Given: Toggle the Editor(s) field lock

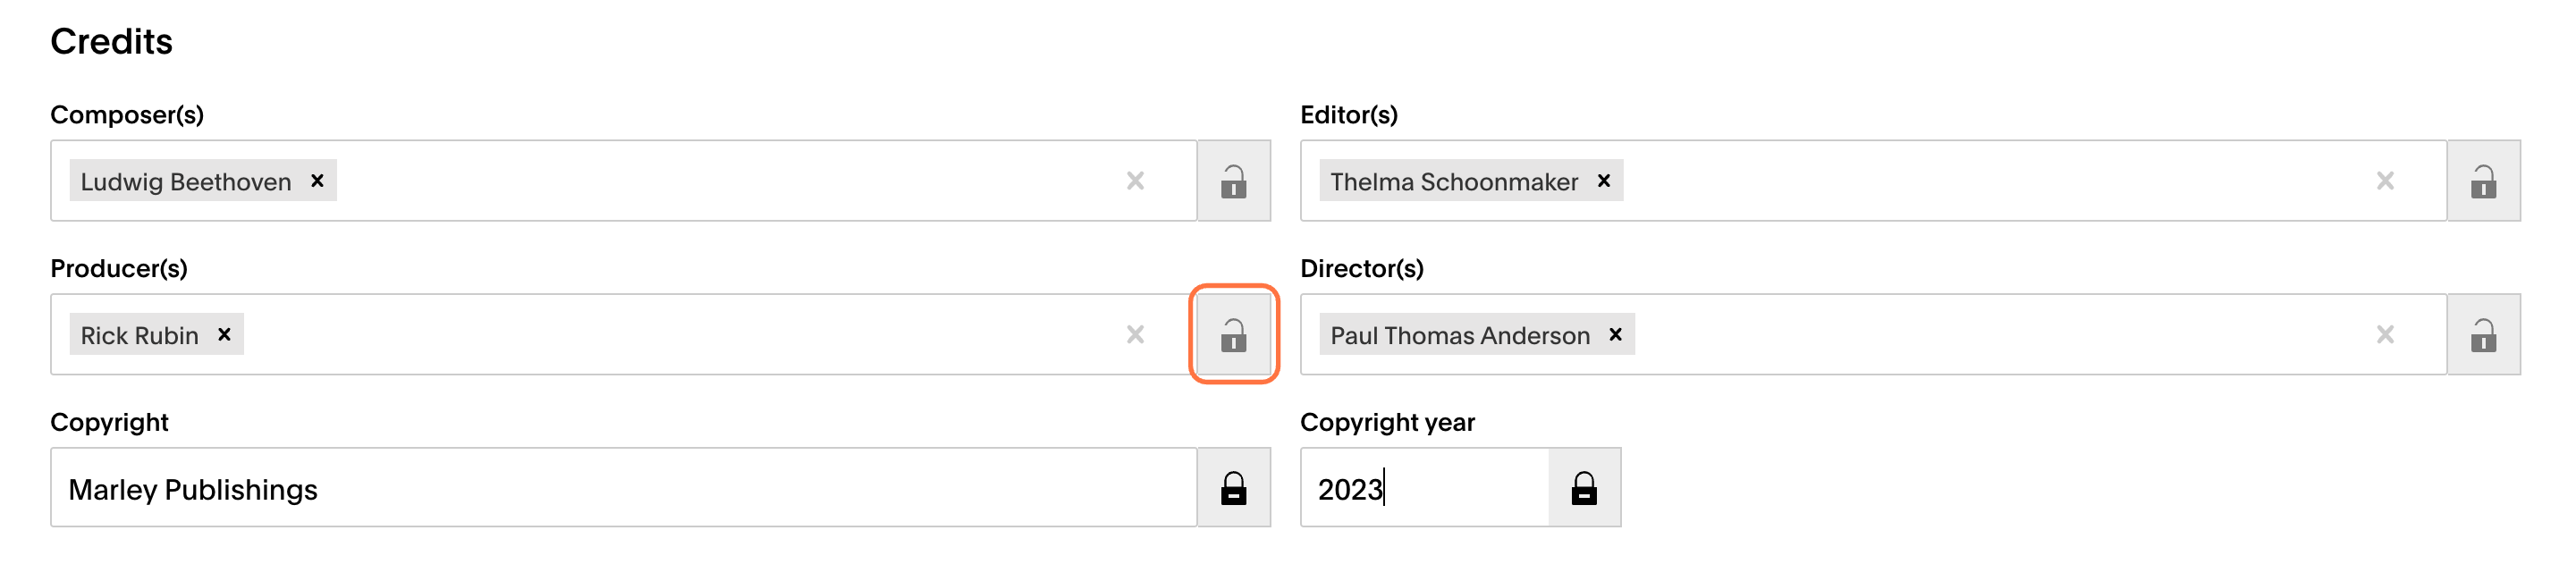Looking at the screenshot, I should click(2483, 181).
